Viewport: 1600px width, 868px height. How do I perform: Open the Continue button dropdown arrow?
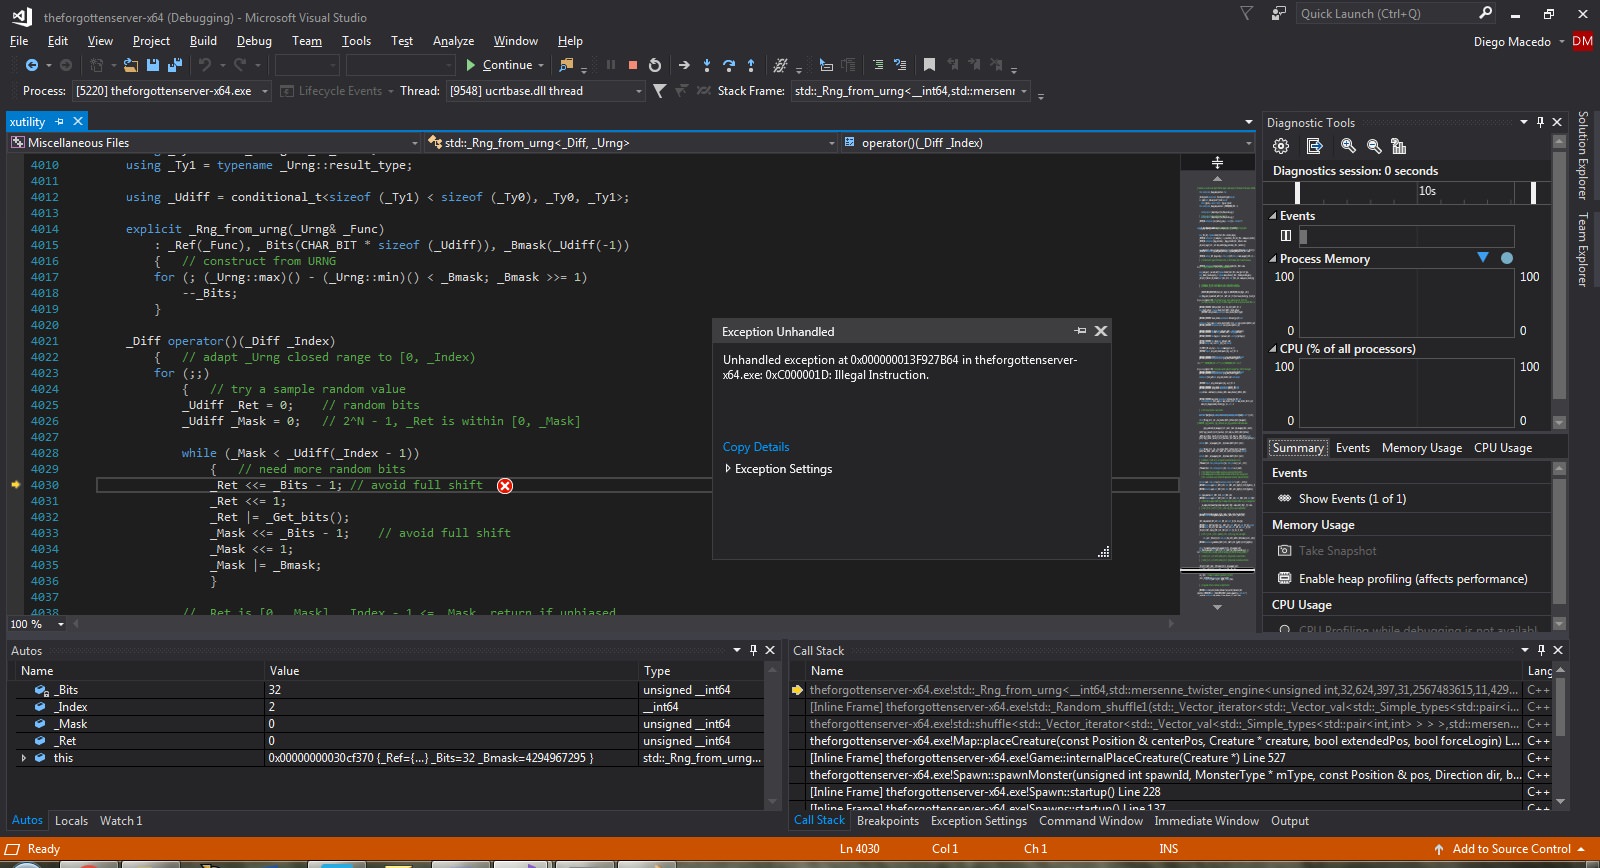pos(541,65)
